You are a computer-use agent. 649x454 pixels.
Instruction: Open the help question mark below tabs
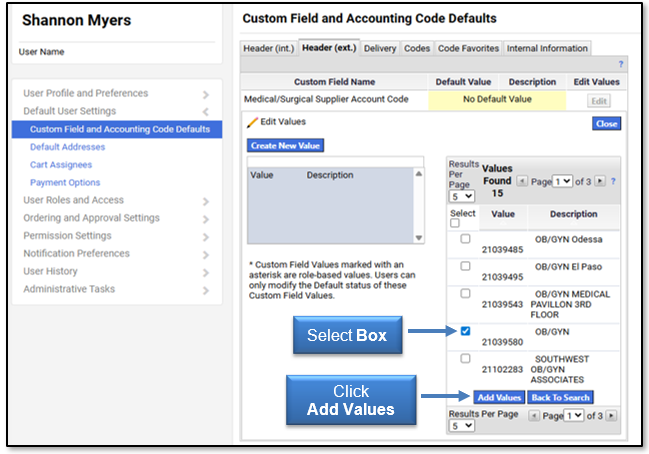(x=620, y=64)
